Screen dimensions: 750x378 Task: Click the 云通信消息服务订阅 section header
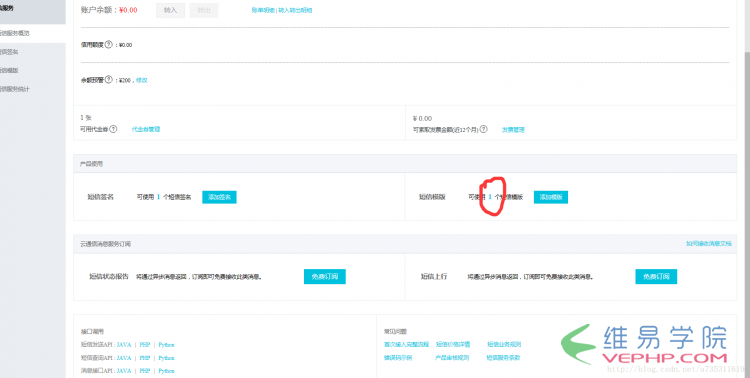pyautogui.click(x=405, y=244)
